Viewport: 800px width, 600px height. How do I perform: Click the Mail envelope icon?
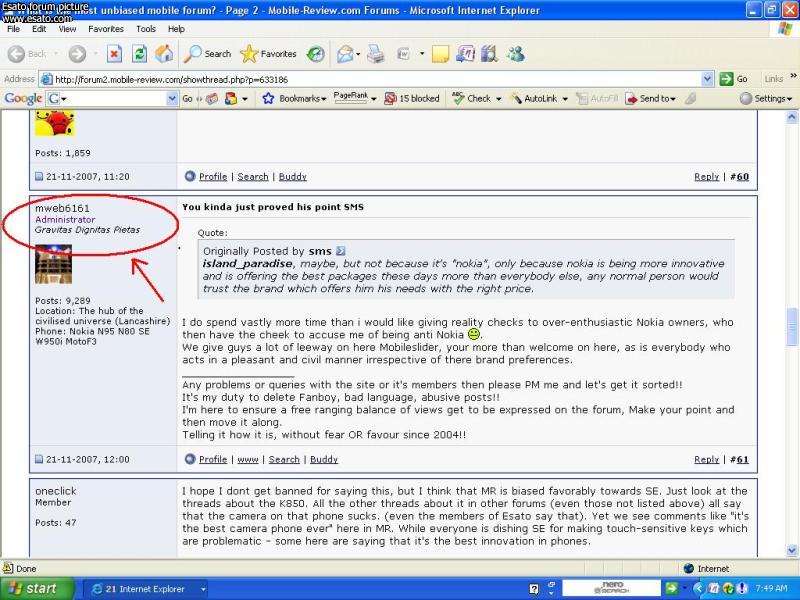pyautogui.click(x=345, y=54)
